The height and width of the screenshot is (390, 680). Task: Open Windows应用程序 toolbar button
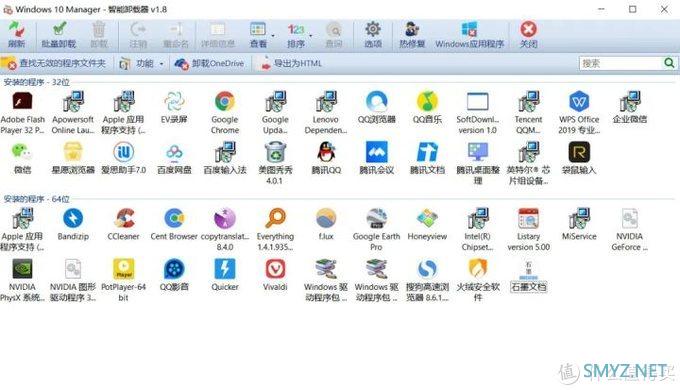[x=470, y=35]
